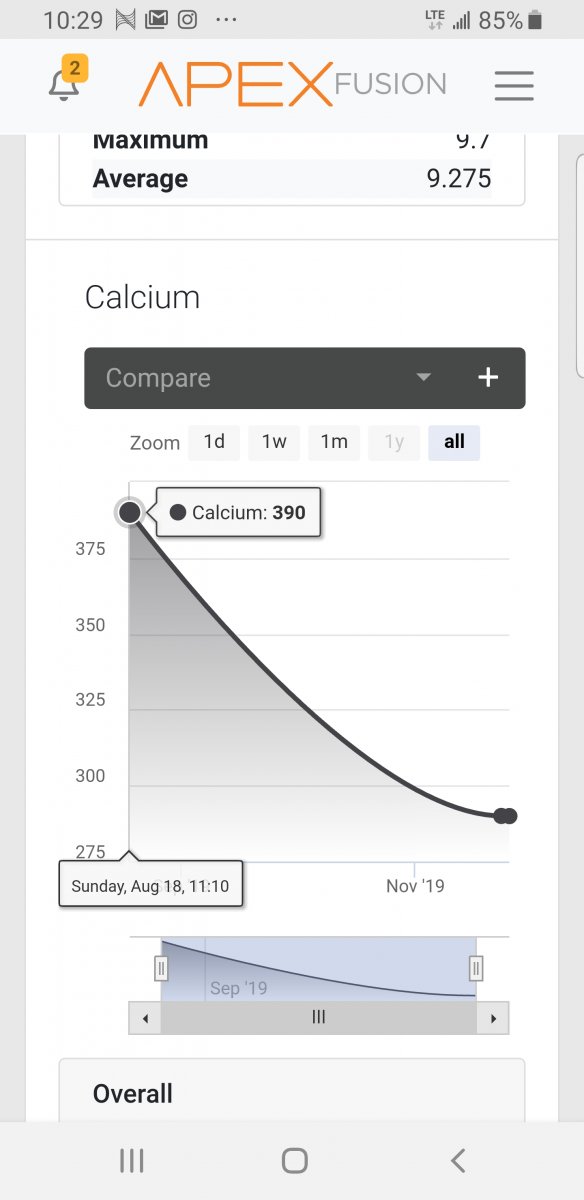Screen dimensions: 584x1200
Task: Click the APEX Fusion logo
Action: tap(292, 84)
